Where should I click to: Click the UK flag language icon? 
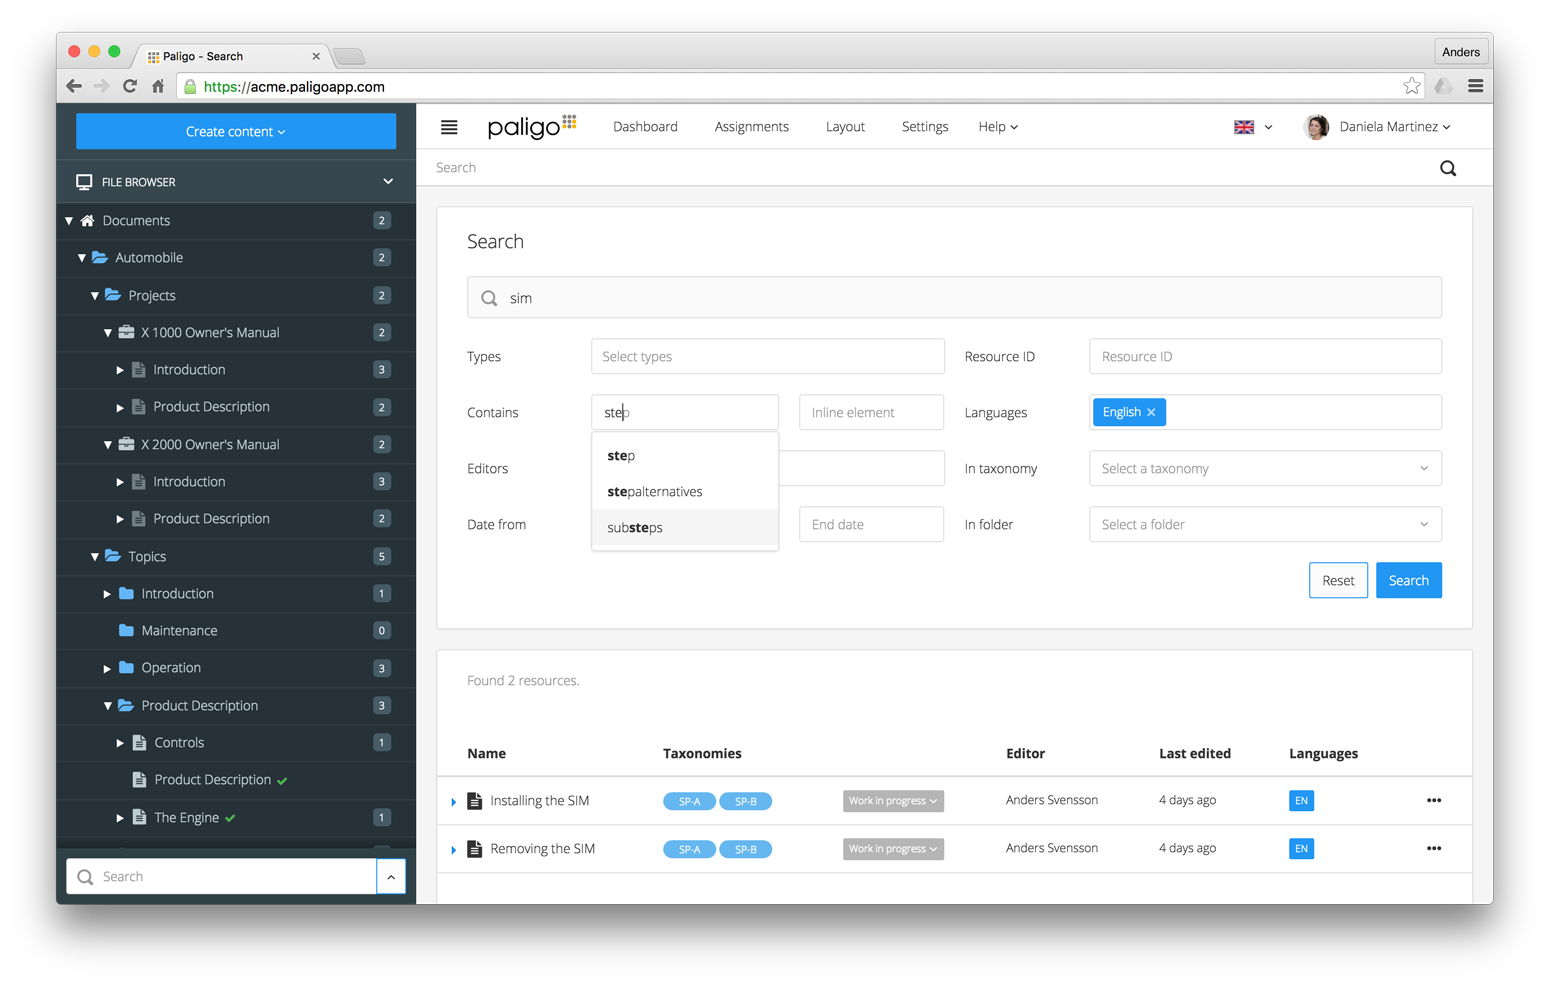point(1244,127)
